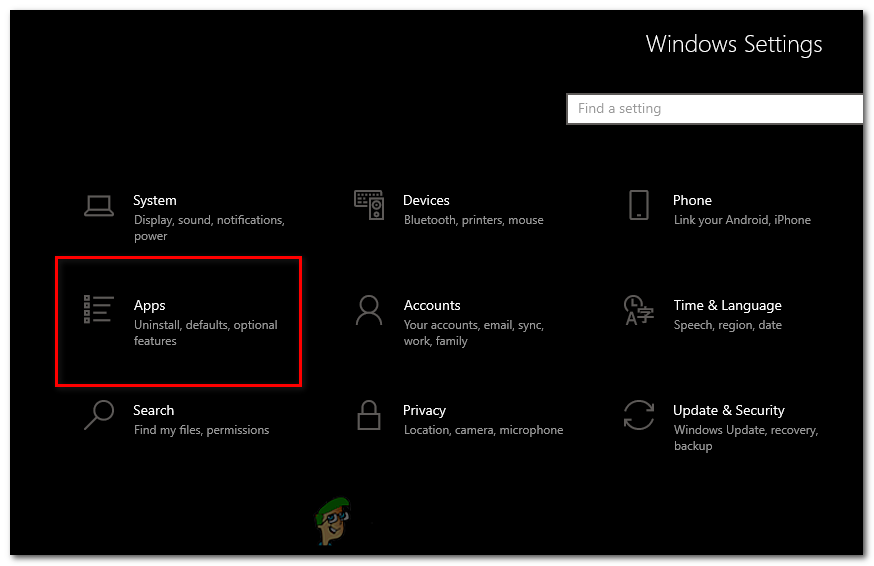Click the Time & Language icon

click(x=639, y=310)
